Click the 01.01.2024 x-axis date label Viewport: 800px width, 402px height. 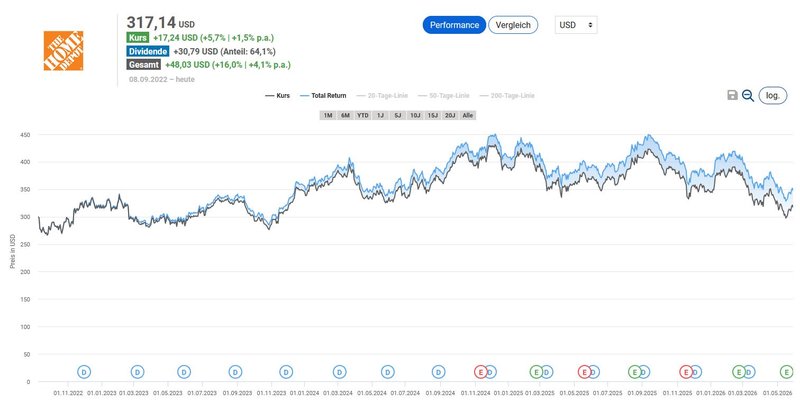[x=305, y=393]
